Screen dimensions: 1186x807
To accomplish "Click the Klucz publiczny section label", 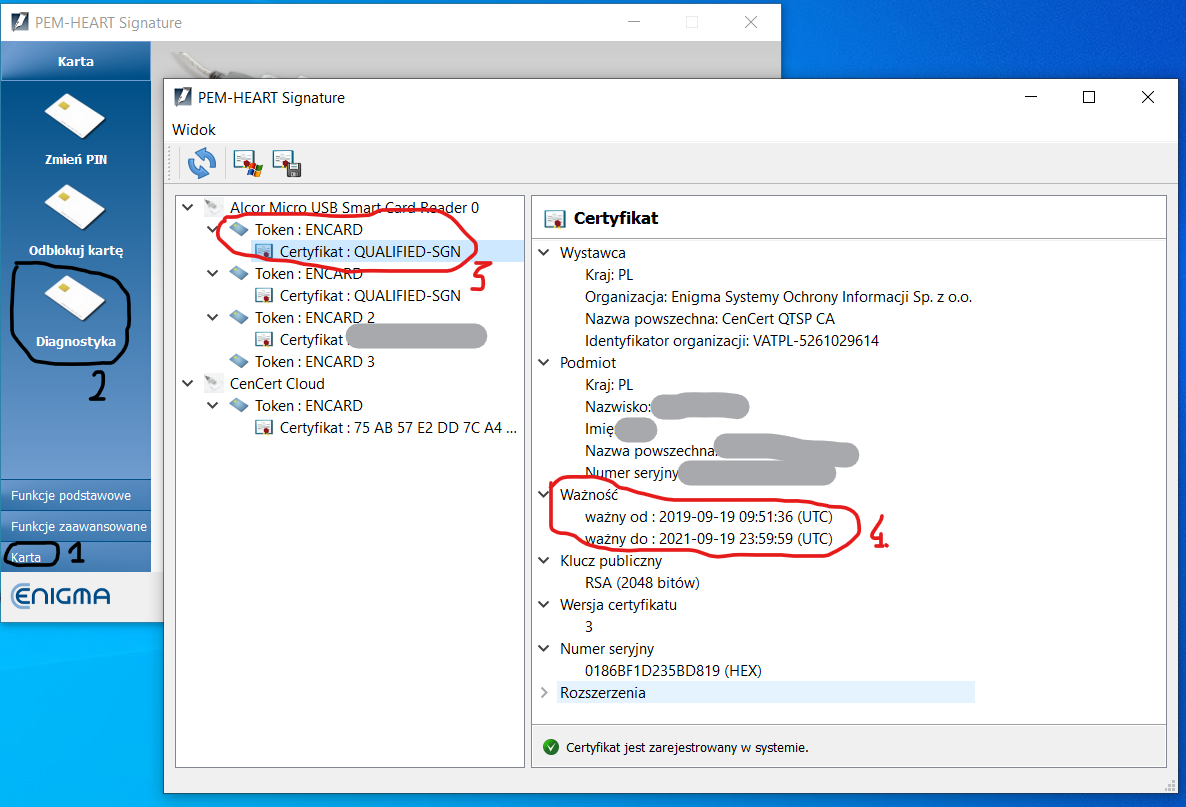I will click(x=610, y=560).
